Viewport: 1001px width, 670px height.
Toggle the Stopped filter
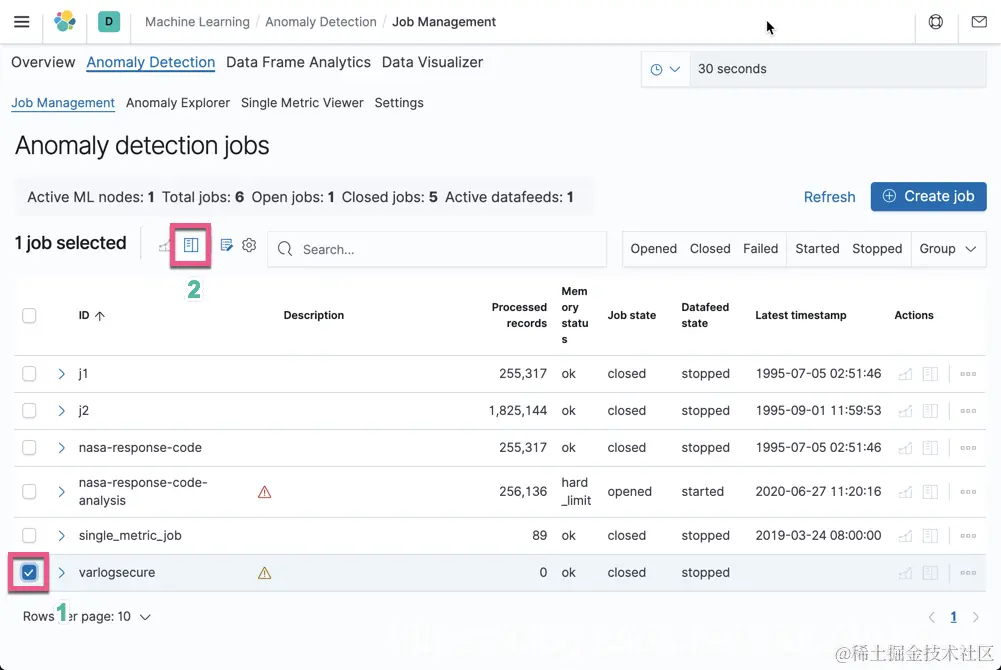coord(877,249)
